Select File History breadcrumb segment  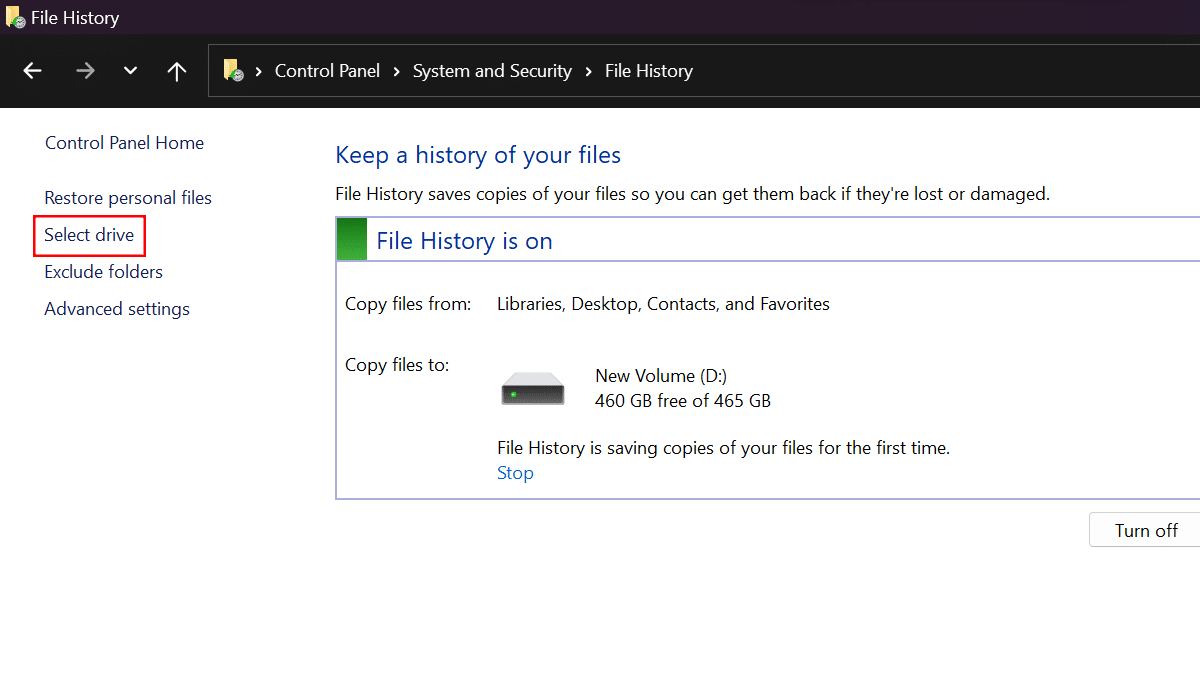[x=648, y=71]
